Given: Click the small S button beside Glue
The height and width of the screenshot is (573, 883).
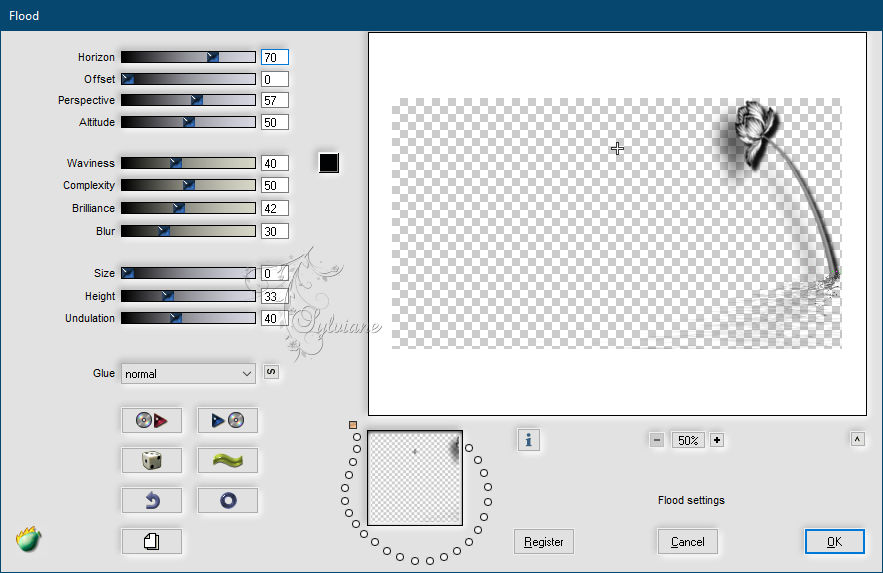Looking at the screenshot, I should (x=271, y=372).
